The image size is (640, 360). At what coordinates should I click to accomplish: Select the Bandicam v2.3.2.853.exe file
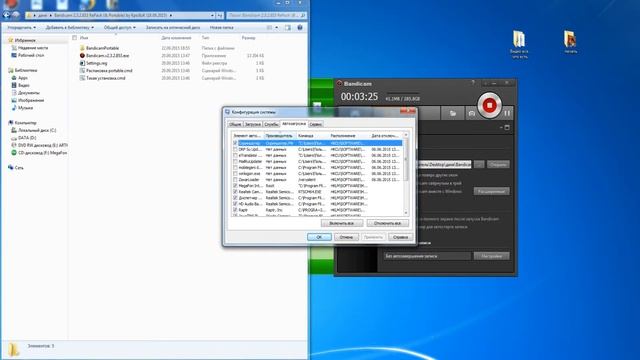107,56
